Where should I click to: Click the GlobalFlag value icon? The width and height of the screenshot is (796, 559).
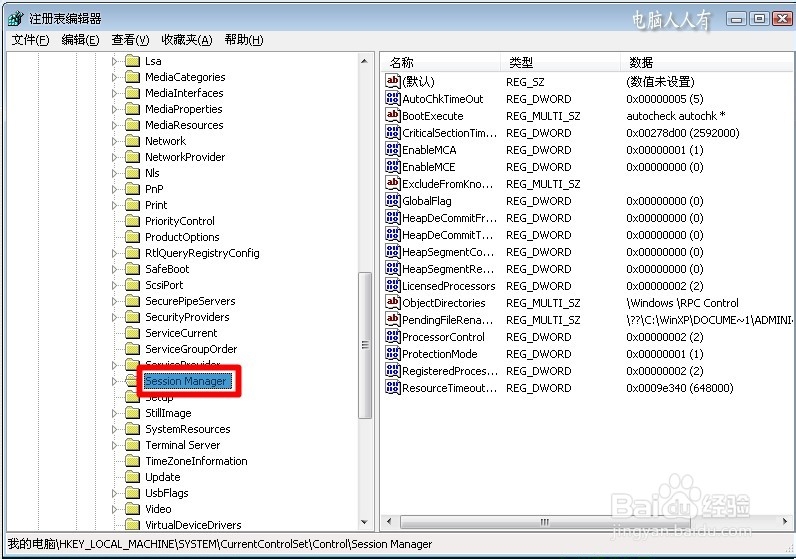click(x=393, y=201)
